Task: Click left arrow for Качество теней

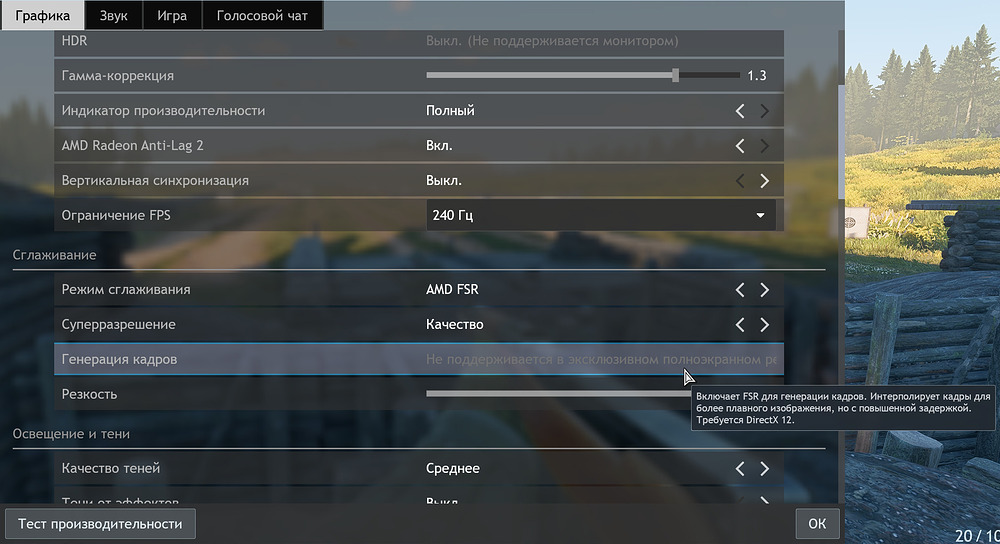Action: [x=740, y=469]
